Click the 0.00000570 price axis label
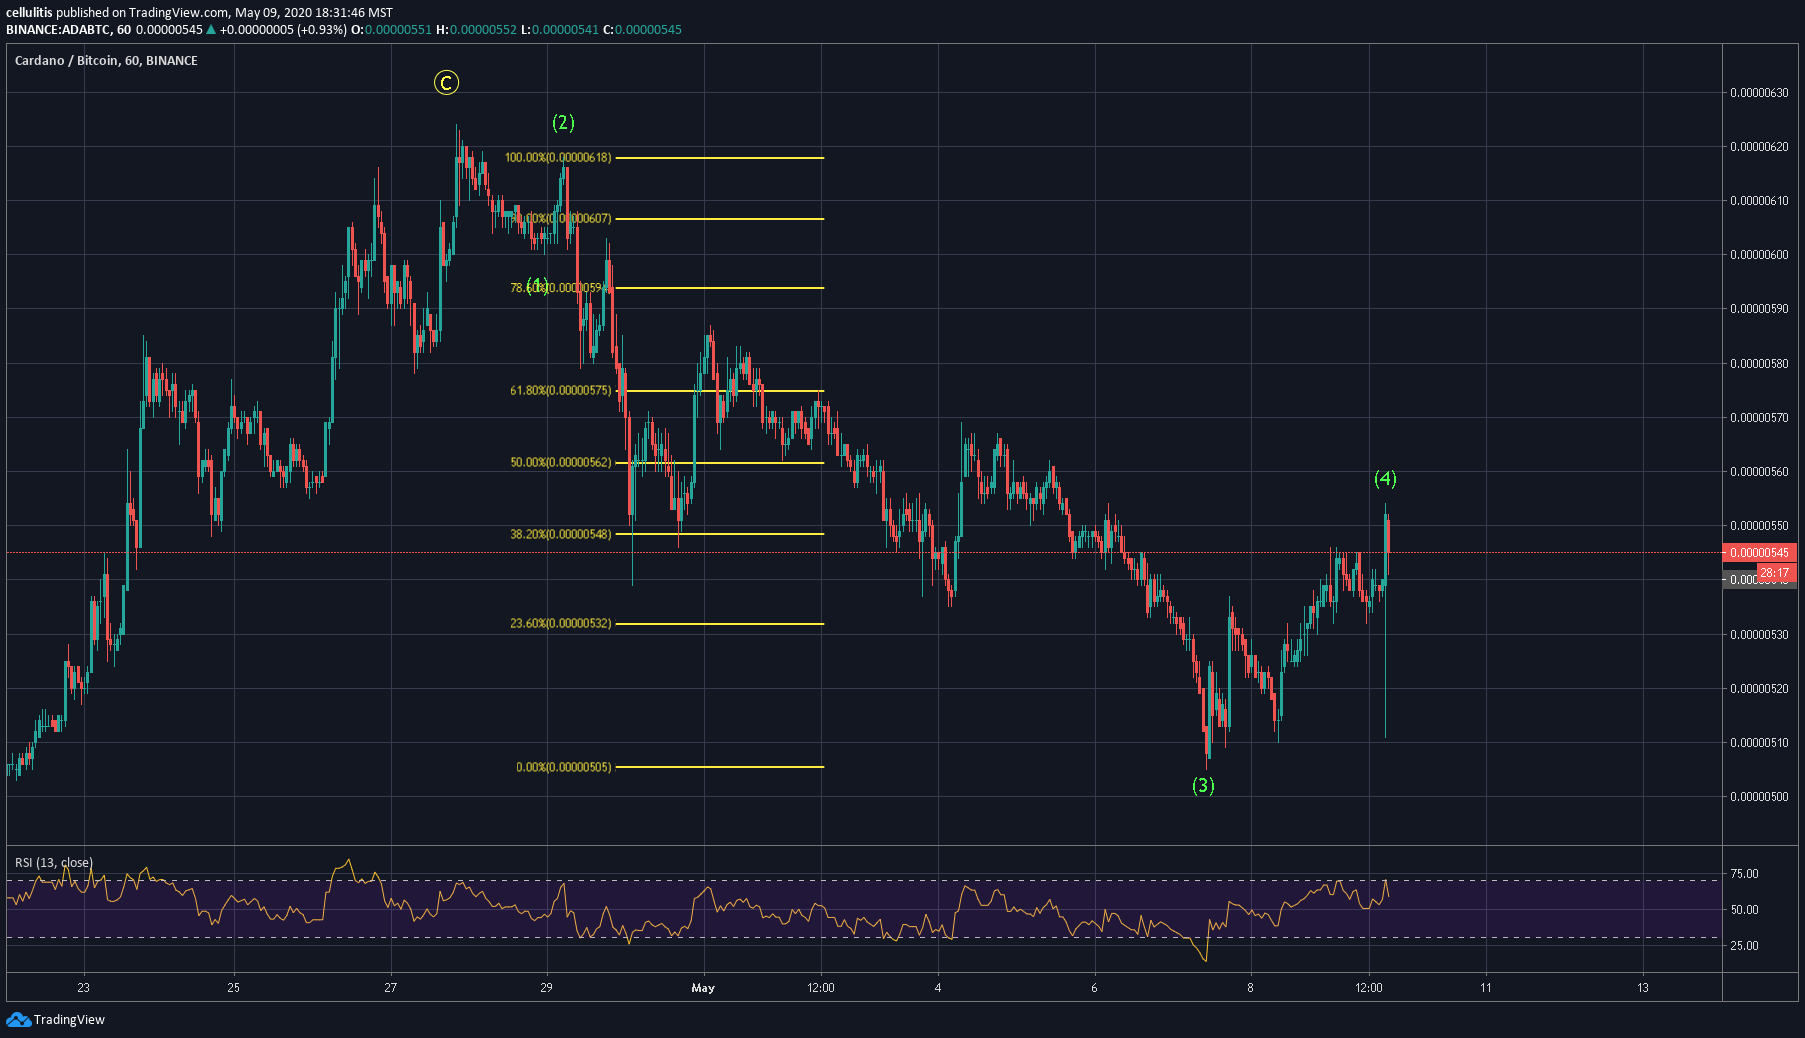Screen dimensions: 1805x1038 point(1759,418)
